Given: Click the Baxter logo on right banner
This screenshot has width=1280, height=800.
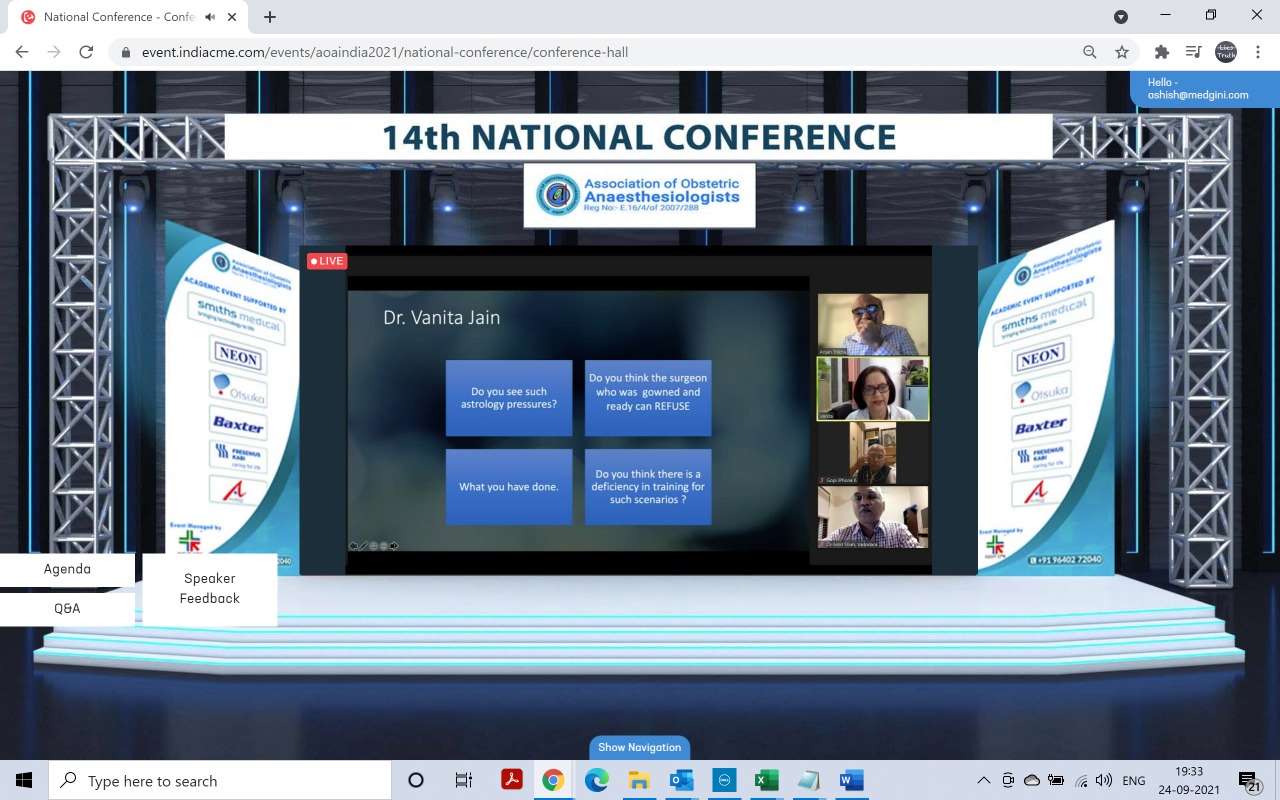Looking at the screenshot, I should coord(1040,427).
